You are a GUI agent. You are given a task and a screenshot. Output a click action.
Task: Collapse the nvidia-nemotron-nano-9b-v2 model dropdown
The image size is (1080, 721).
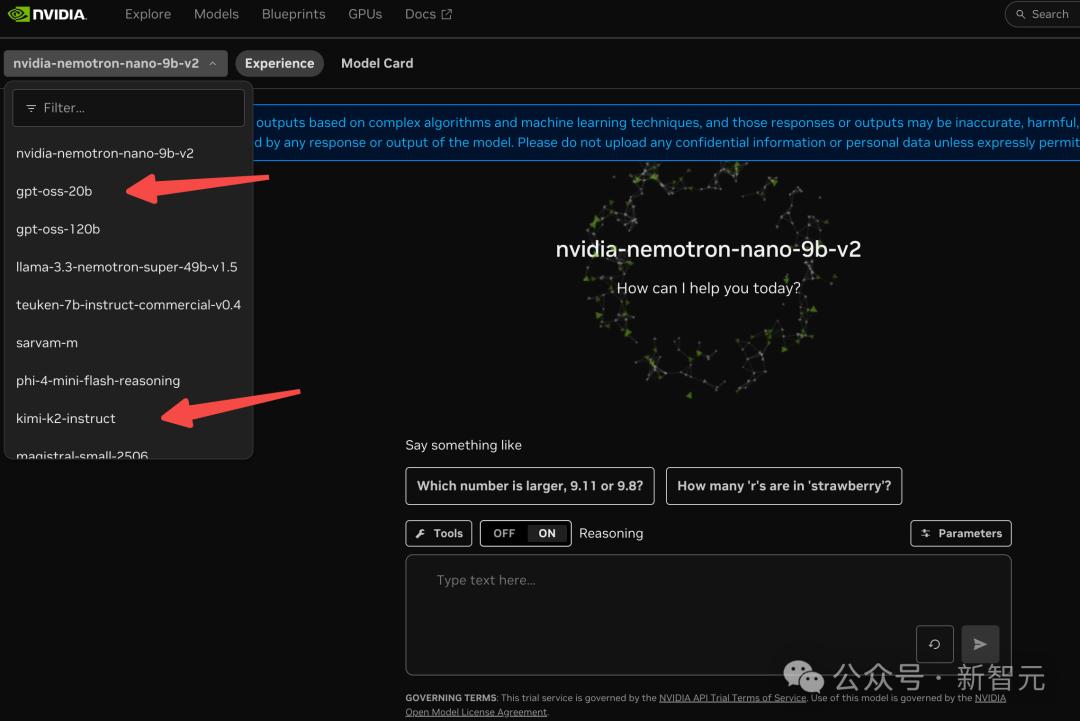(x=115, y=63)
